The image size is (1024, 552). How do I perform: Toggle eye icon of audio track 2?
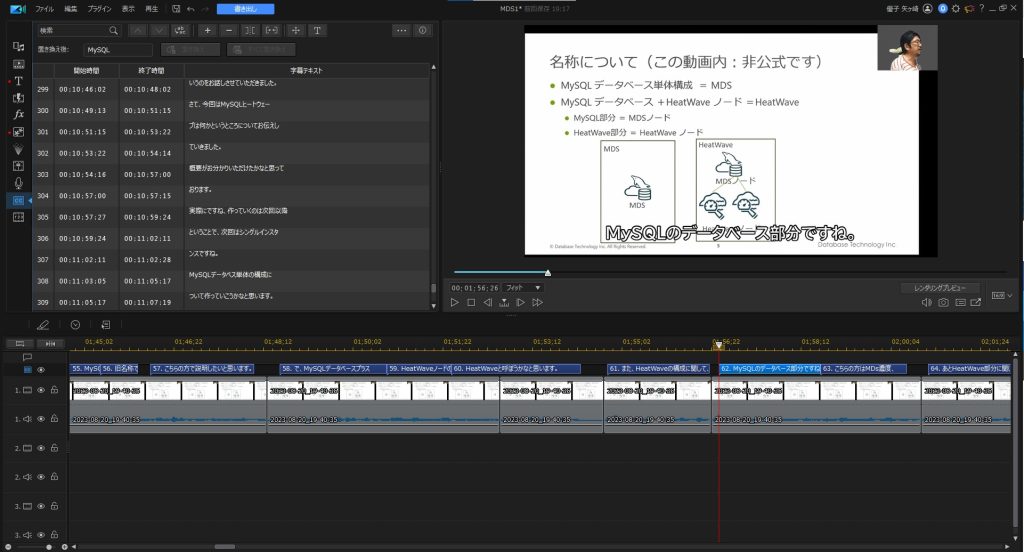(41, 477)
